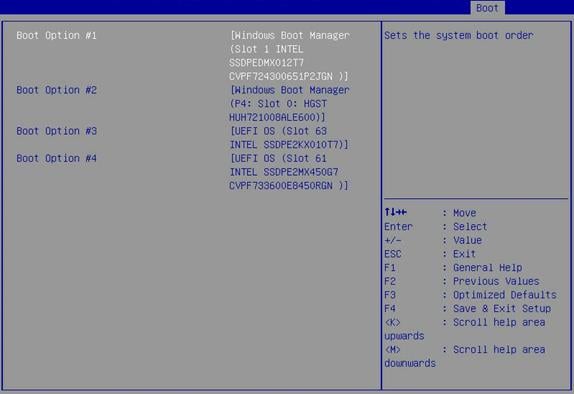Click the F2 : Previous Values hint
The image size is (574, 394).
pos(462,282)
